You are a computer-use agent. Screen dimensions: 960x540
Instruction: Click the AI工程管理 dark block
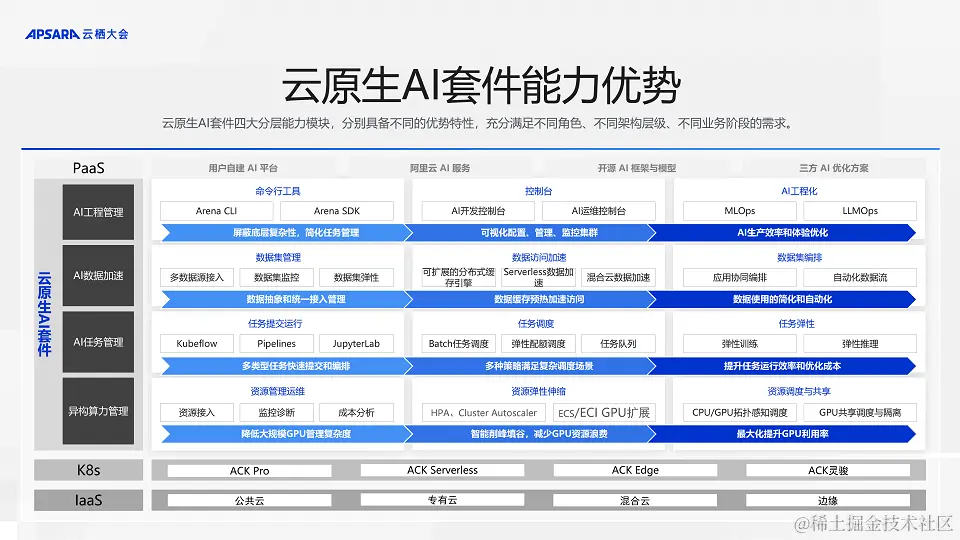pos(98,212)
